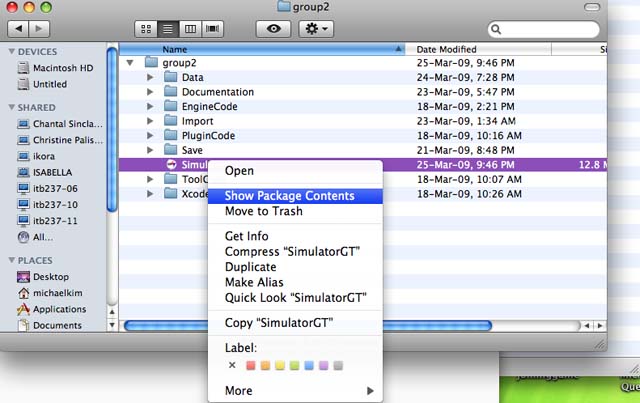Switch to Cover Flow view
Viewport: 640px width, 403px height.
[213, 30]
